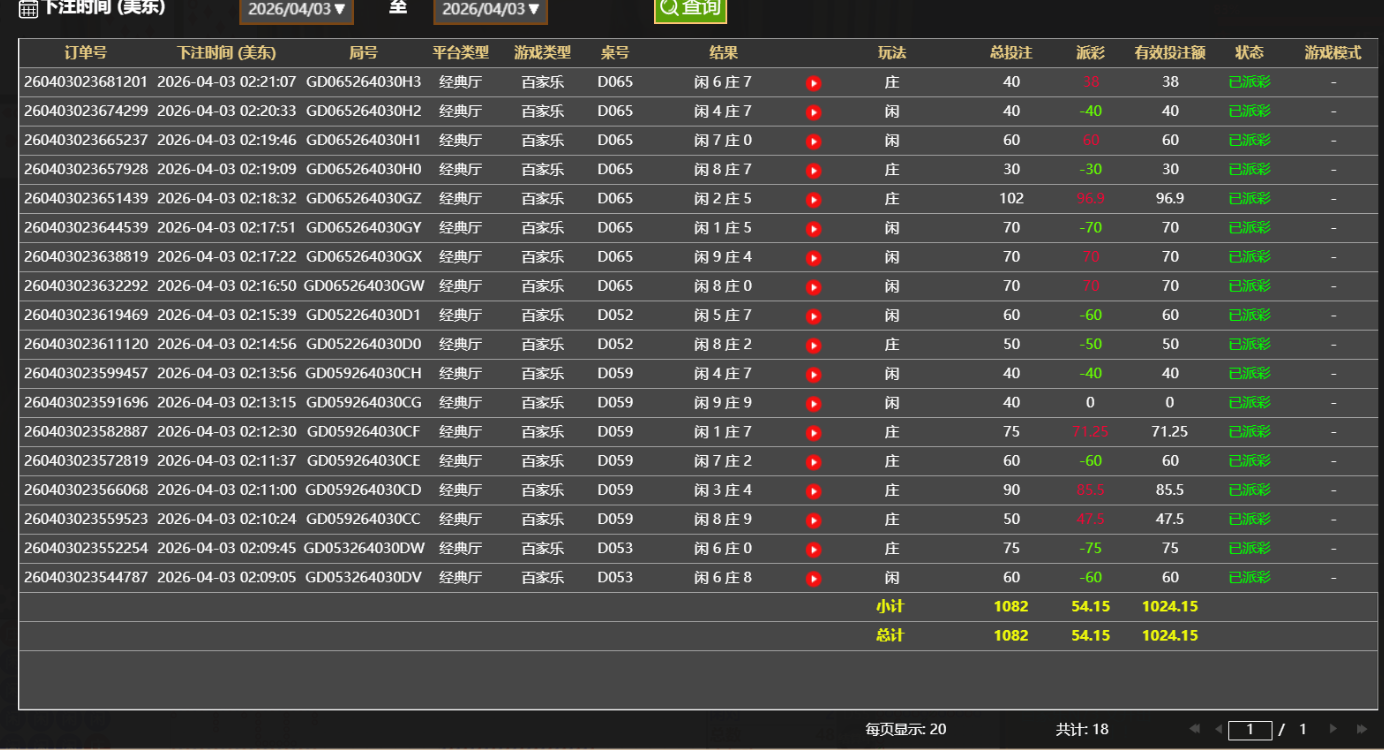Open the start date dropdown 2026/04/03

click(x=296, y=9)
